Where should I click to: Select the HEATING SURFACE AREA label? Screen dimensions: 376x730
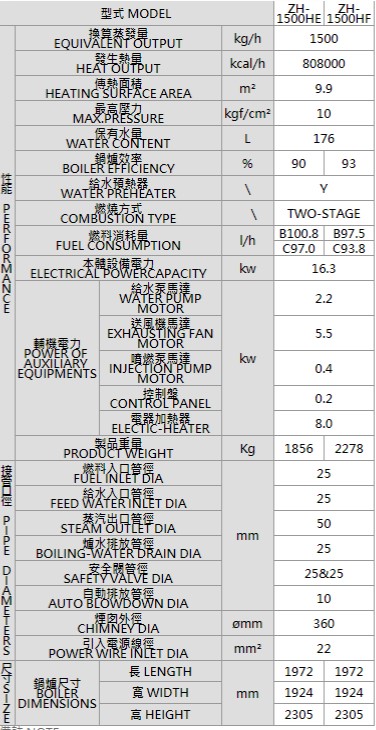(118, 89)
